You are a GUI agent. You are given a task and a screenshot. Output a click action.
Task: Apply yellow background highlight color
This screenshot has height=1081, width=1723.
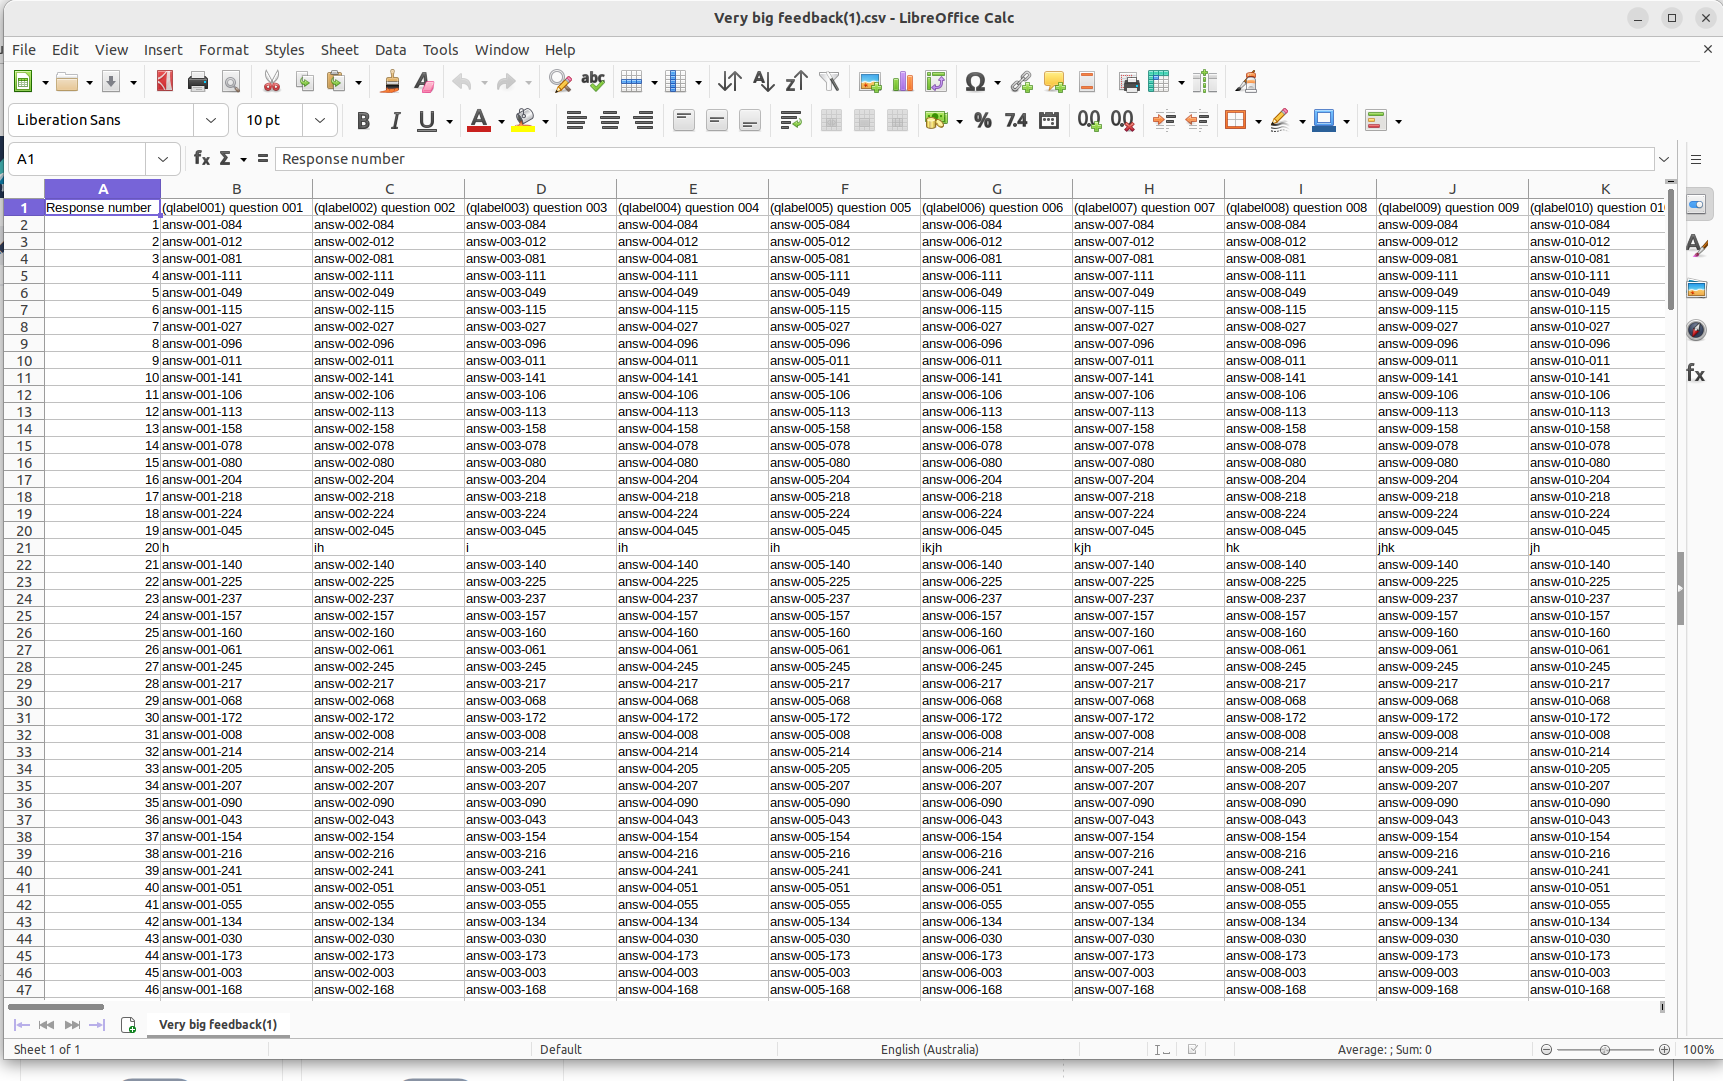tap(523, 120)
